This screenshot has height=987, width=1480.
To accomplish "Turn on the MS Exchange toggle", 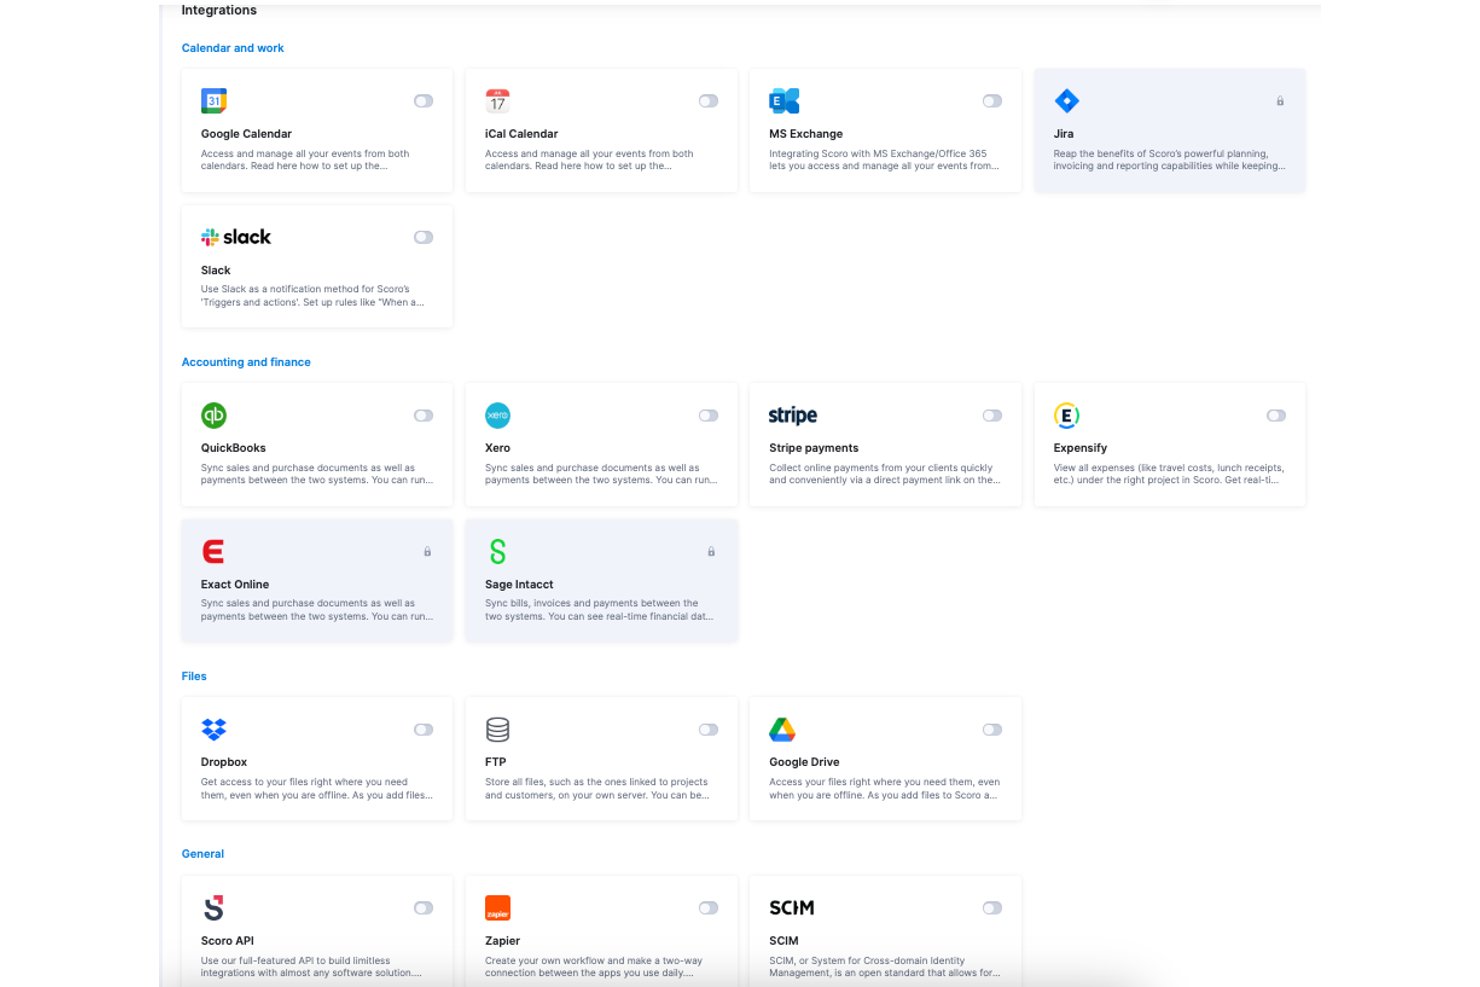I will [x=992, y=101].
